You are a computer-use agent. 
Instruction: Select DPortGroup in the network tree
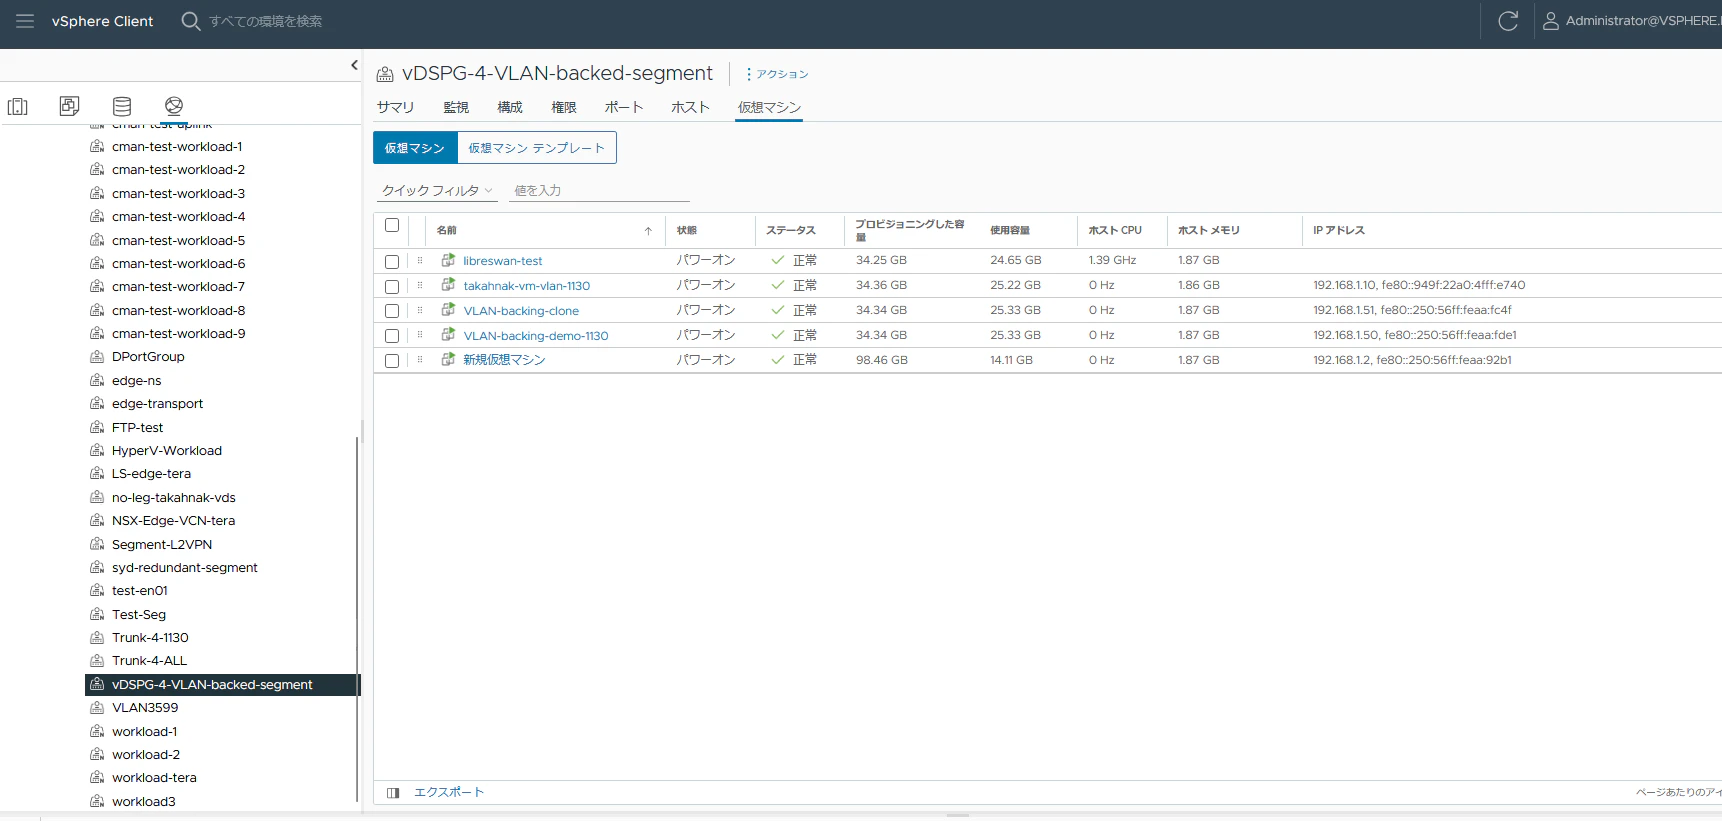[x=148, y=357]
